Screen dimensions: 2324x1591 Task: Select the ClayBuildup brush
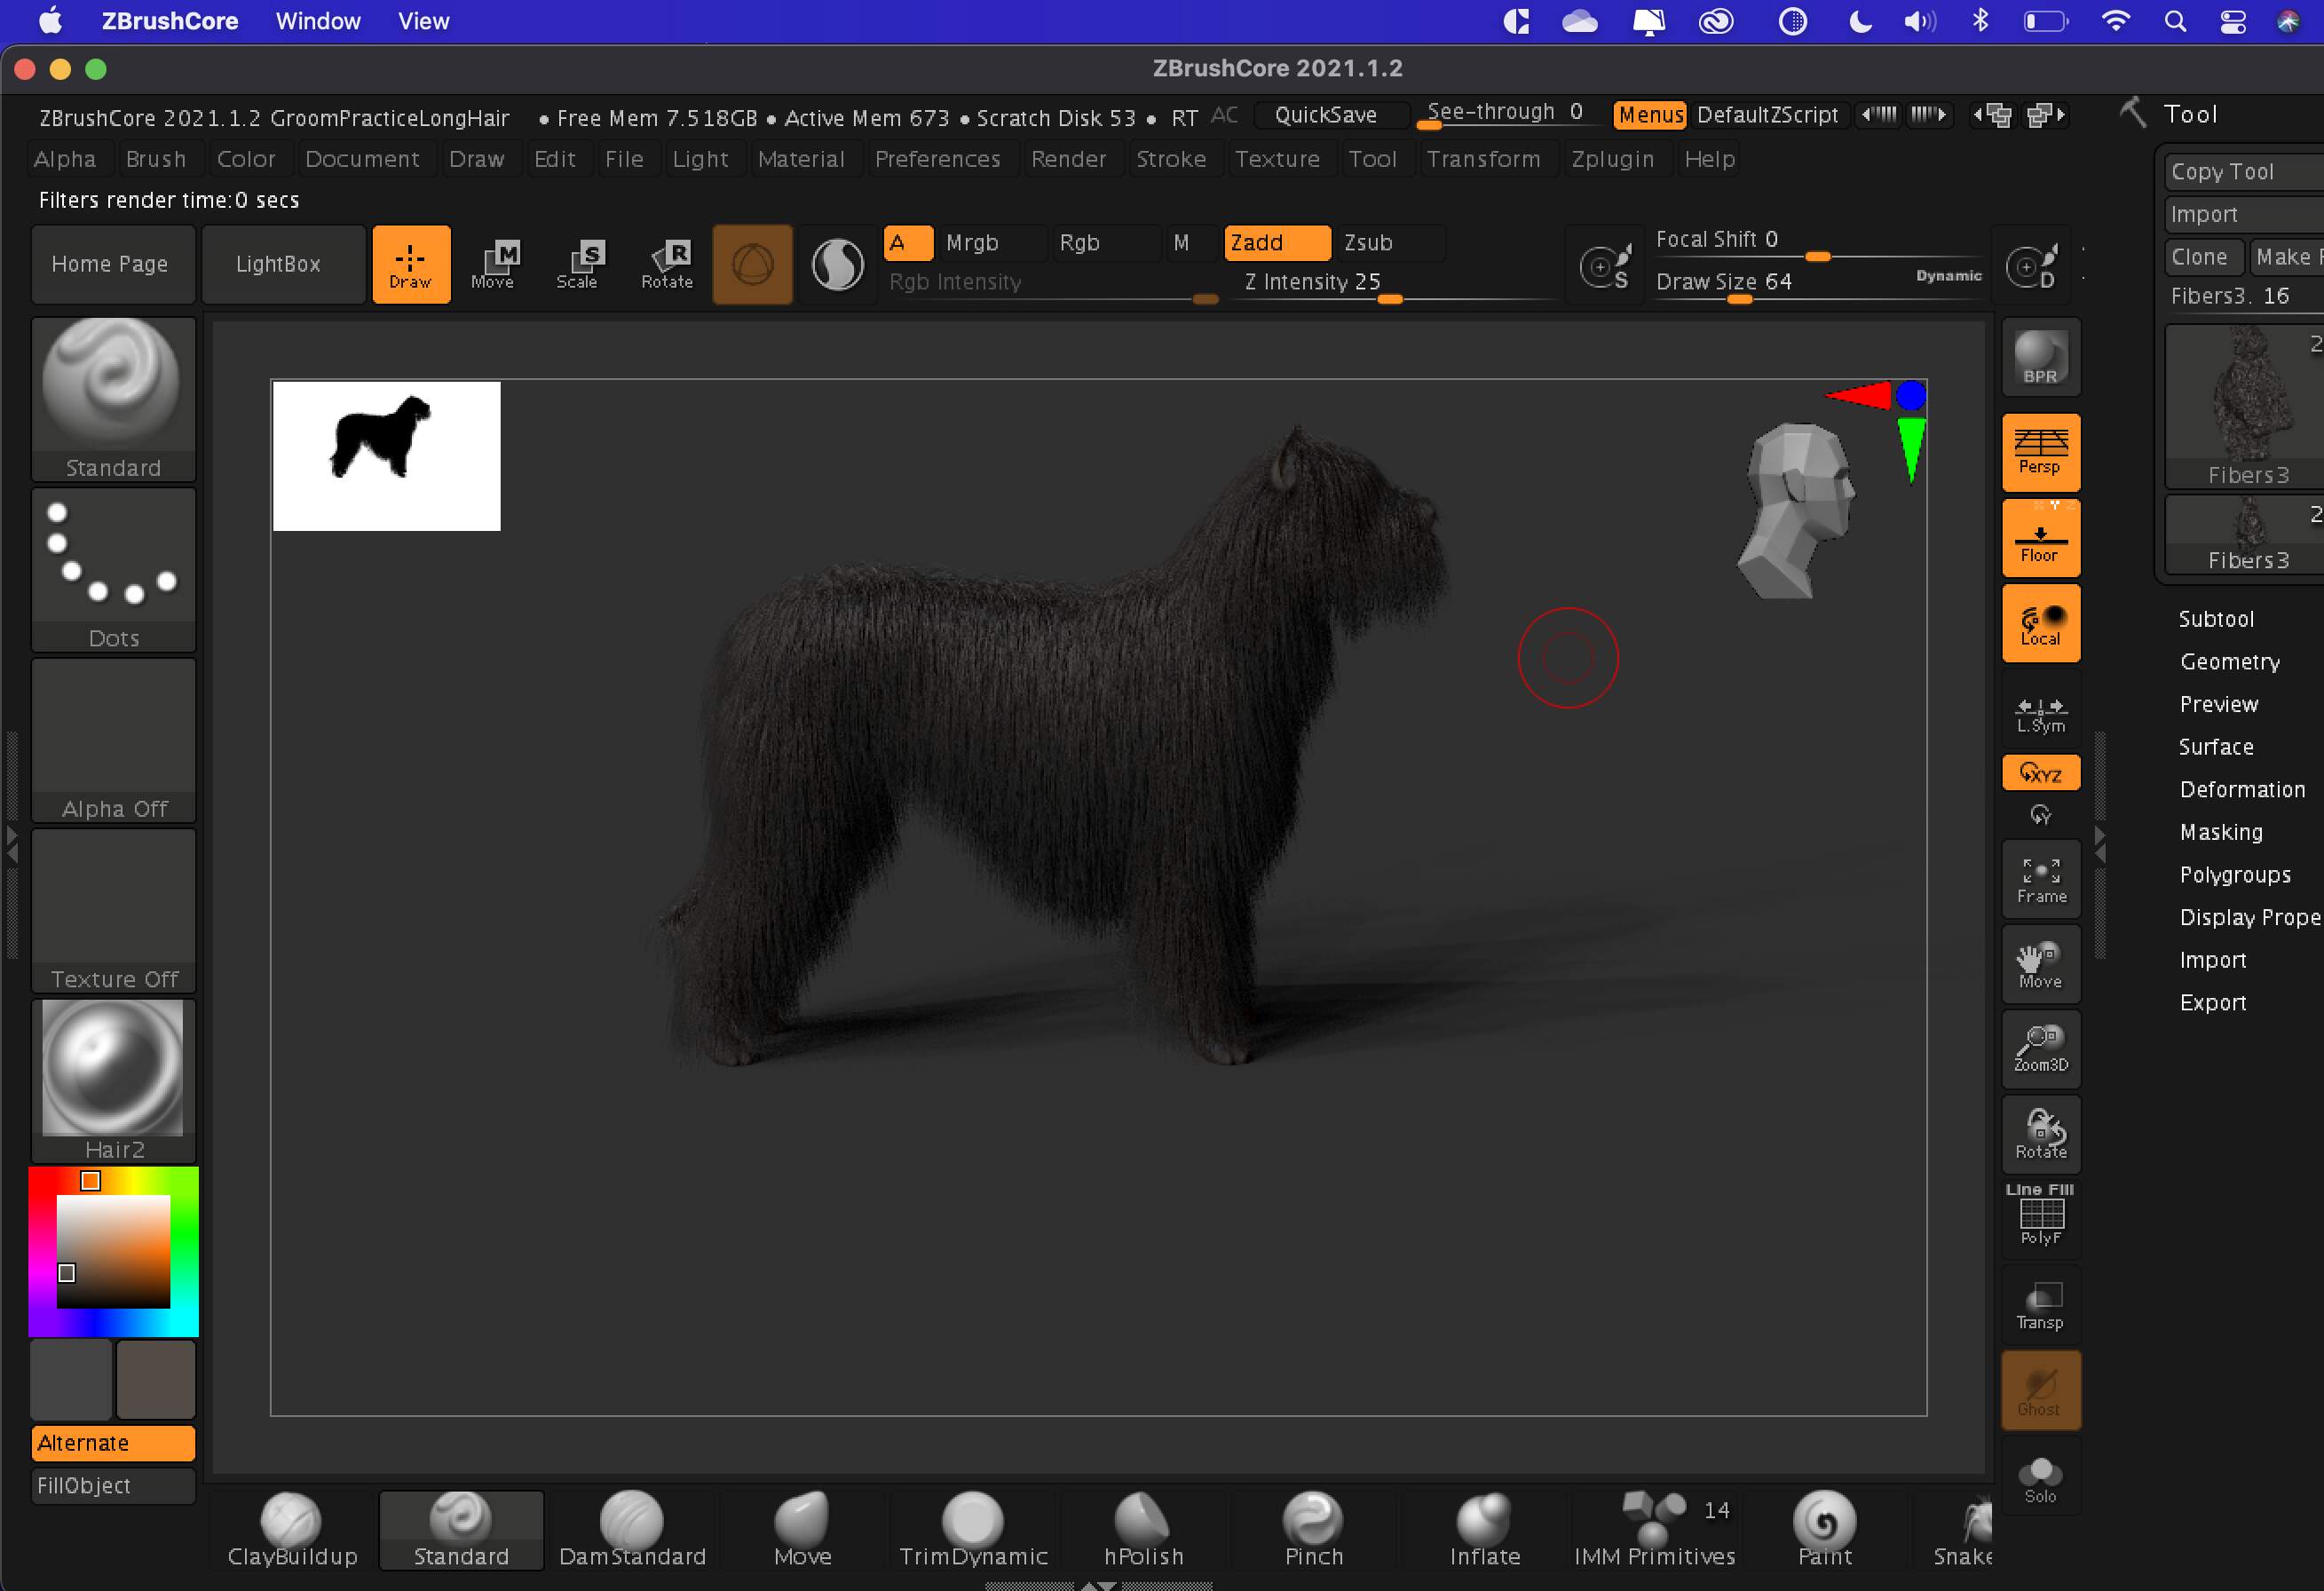[291, 1528]
